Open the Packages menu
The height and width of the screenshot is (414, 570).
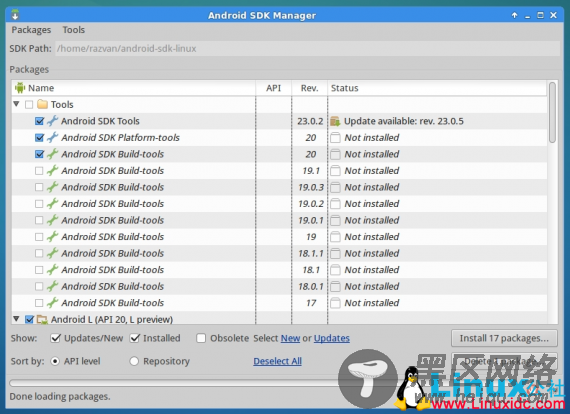click(31, 30)
